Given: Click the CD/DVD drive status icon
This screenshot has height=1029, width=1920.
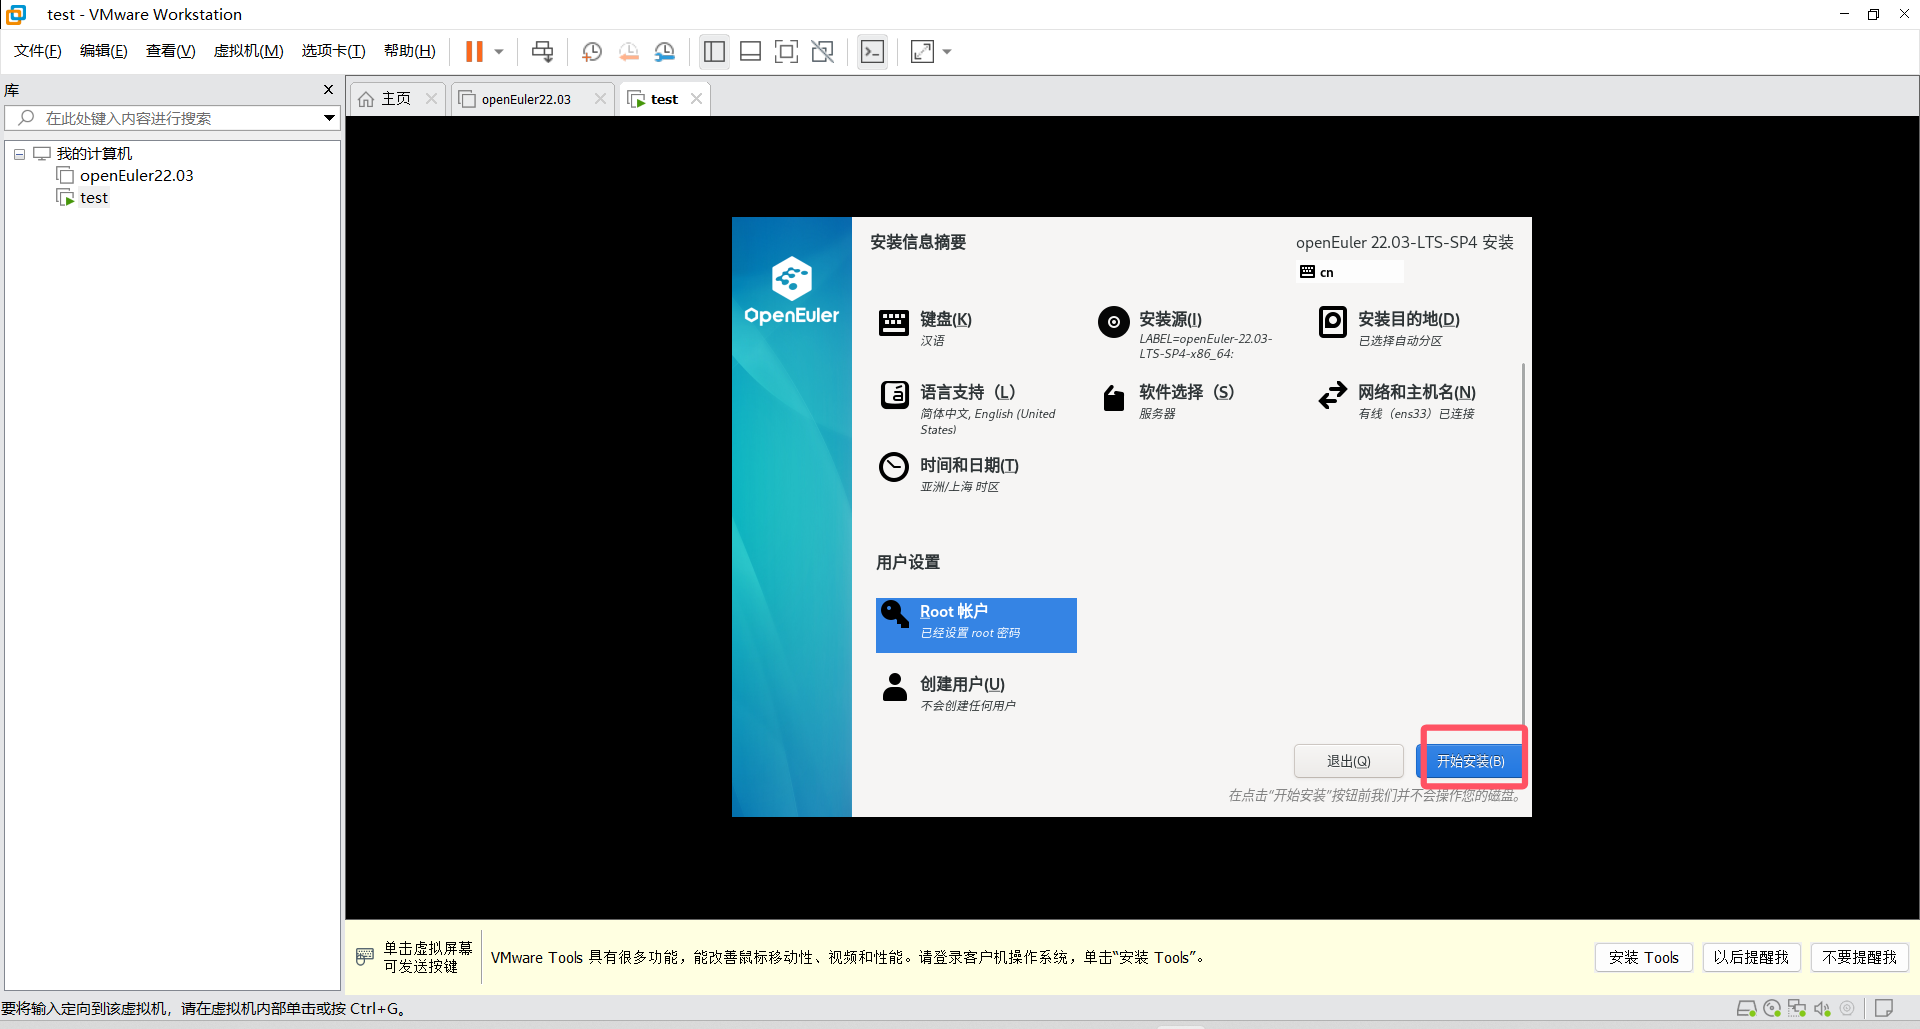Looking at the screenshot, I should (1772, 1008).
